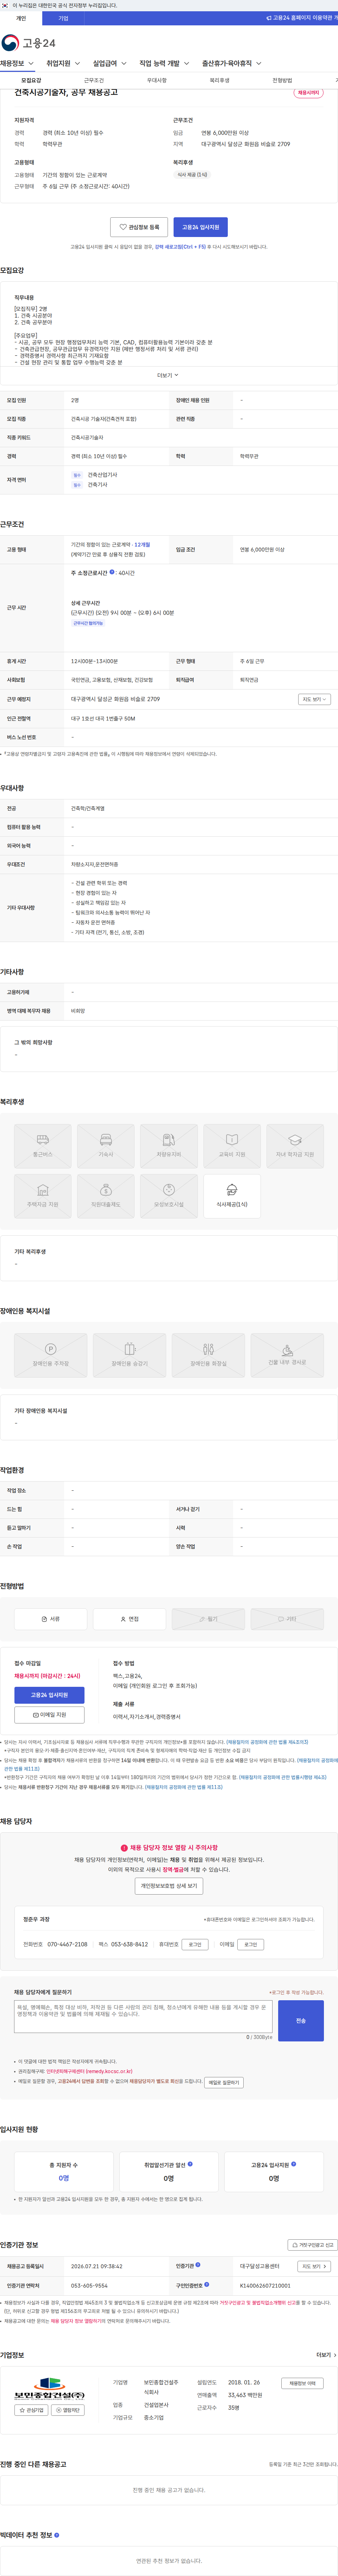Click the info icon beside 취업알선기관 알선
The height and width of the screenshot is (2576, 338).
[190, 2164]
